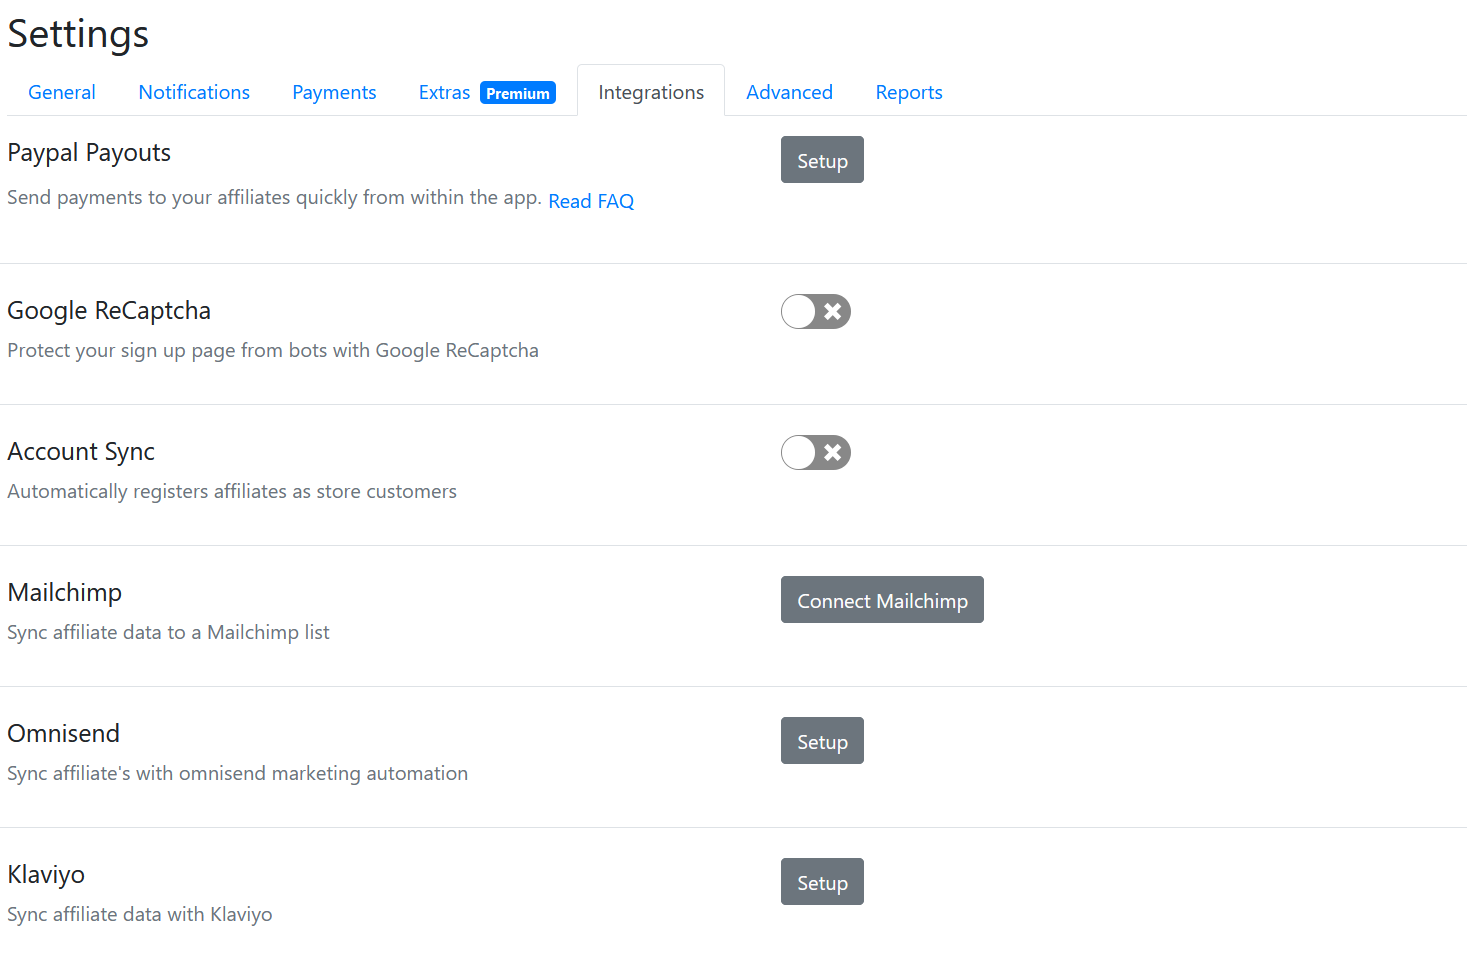The image size is (1467, 961).
Task: Click the Account Sync heading
Action: coord(81,452)
